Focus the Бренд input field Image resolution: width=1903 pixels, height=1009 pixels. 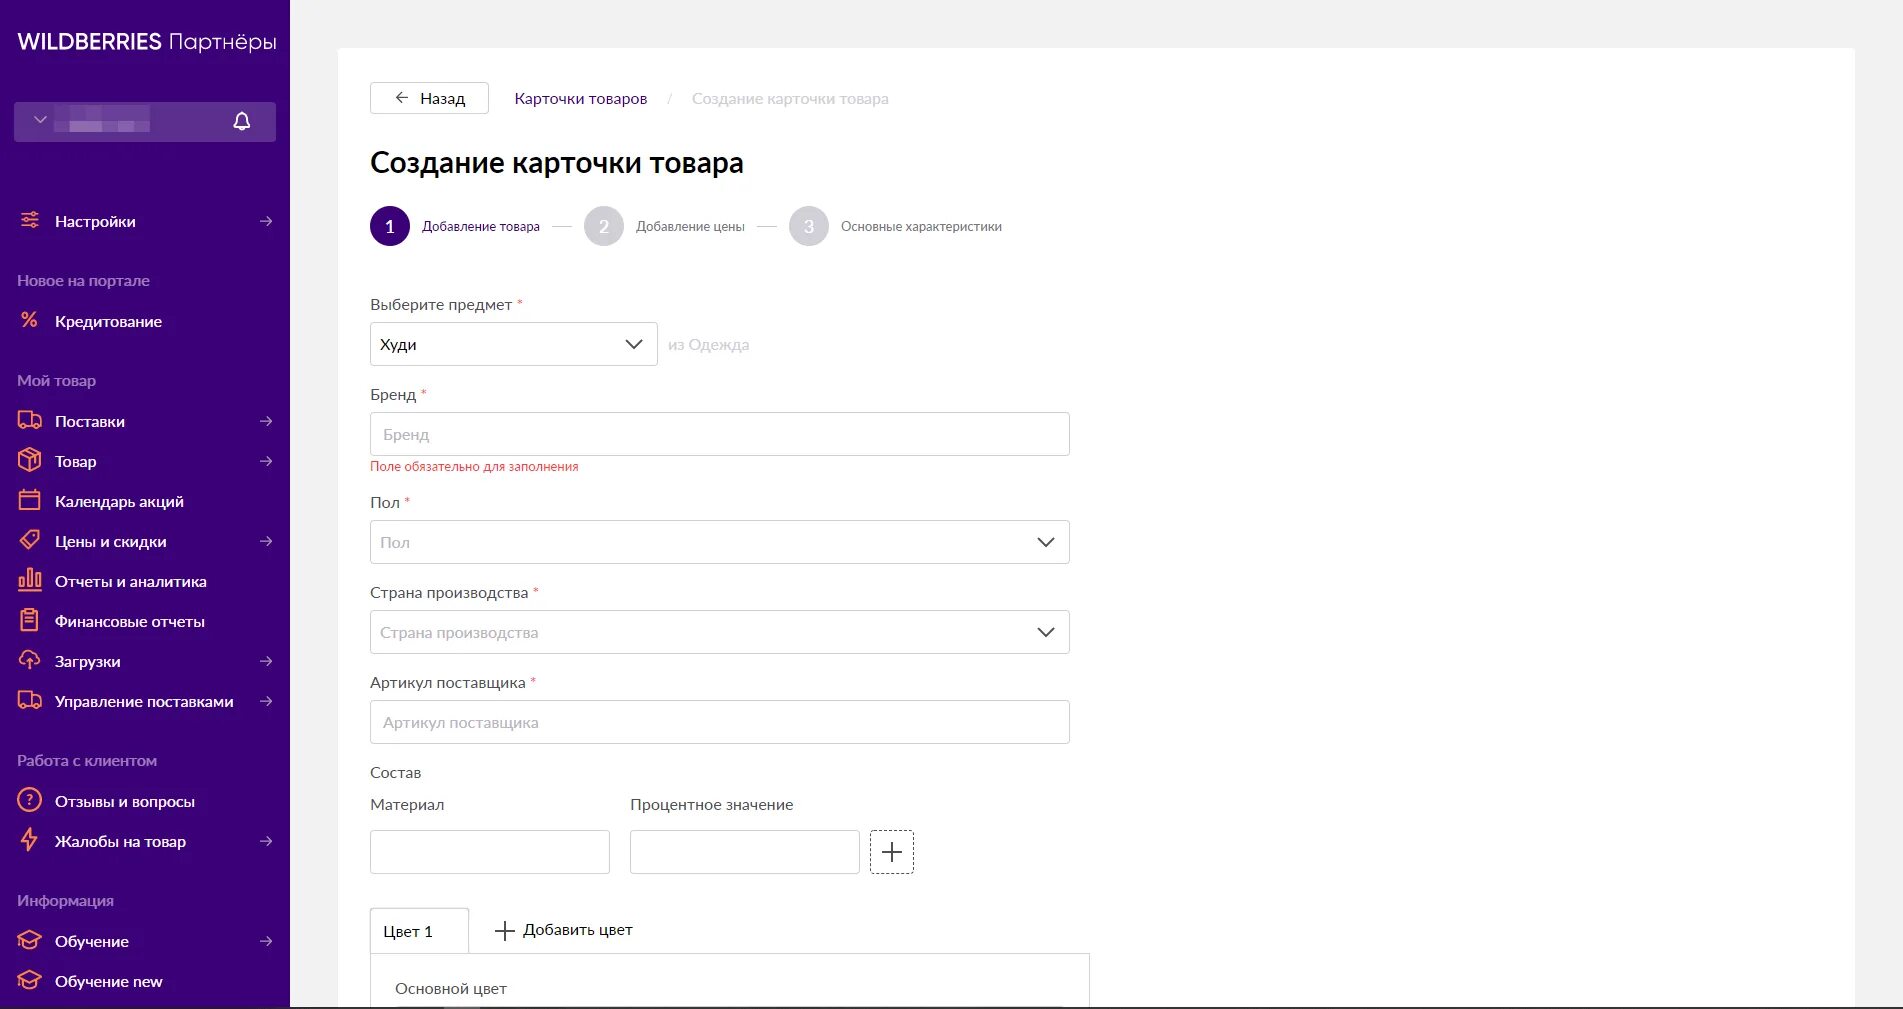click(x=719, y=434)
